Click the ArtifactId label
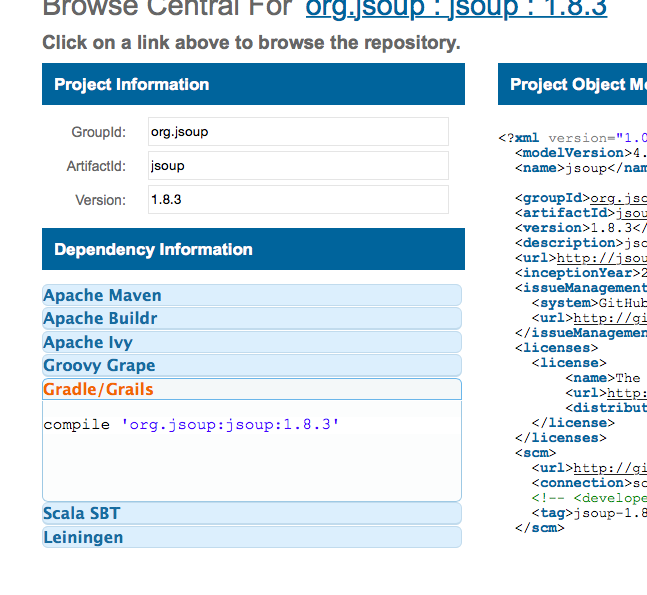Viewport: 647px width, 595px height. point(96,166)
